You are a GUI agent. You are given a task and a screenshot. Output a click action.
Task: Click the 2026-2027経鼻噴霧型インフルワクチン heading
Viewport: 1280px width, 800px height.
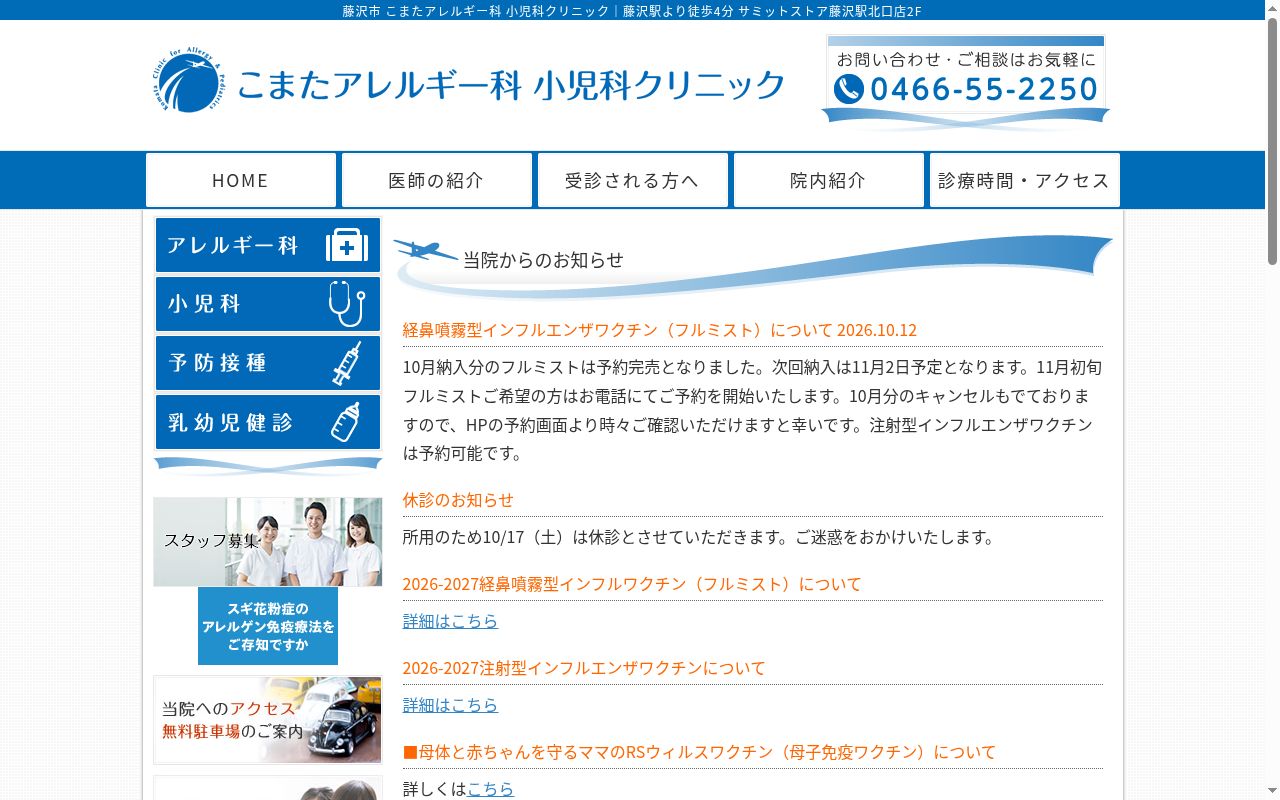tap(632, 584)
